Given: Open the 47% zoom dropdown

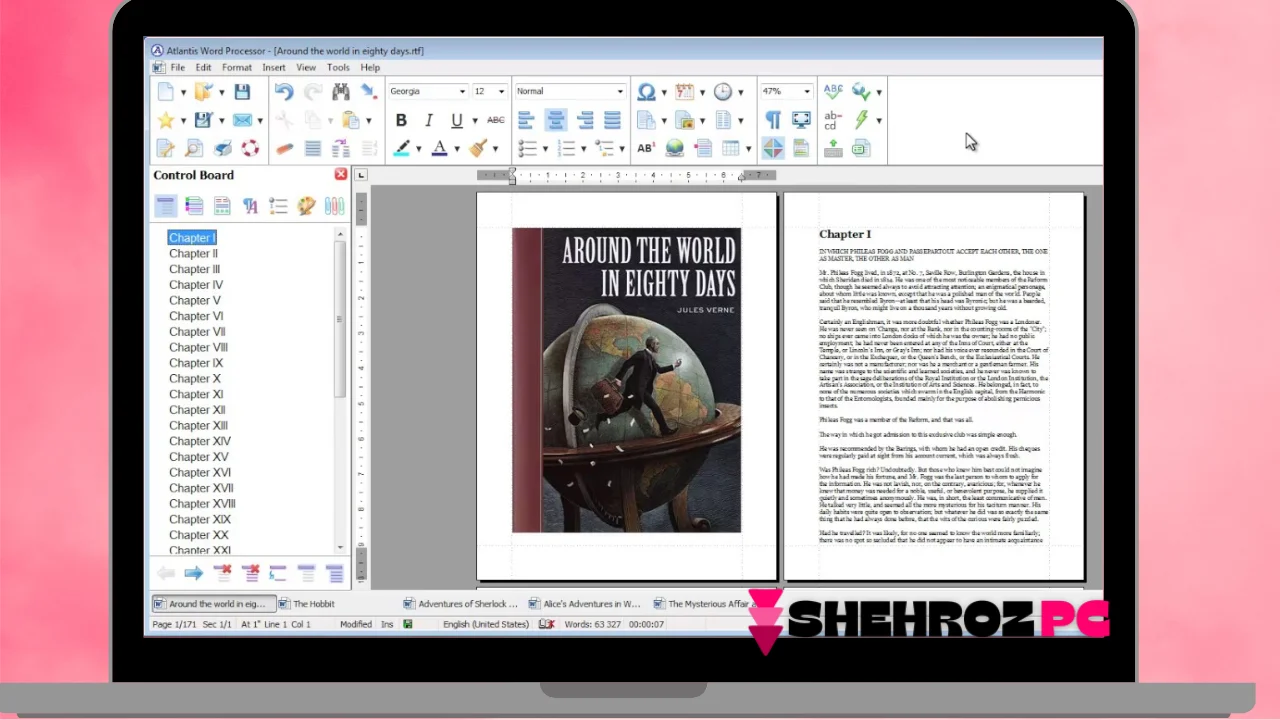Looking at the screenshot, I should [806, 92].
